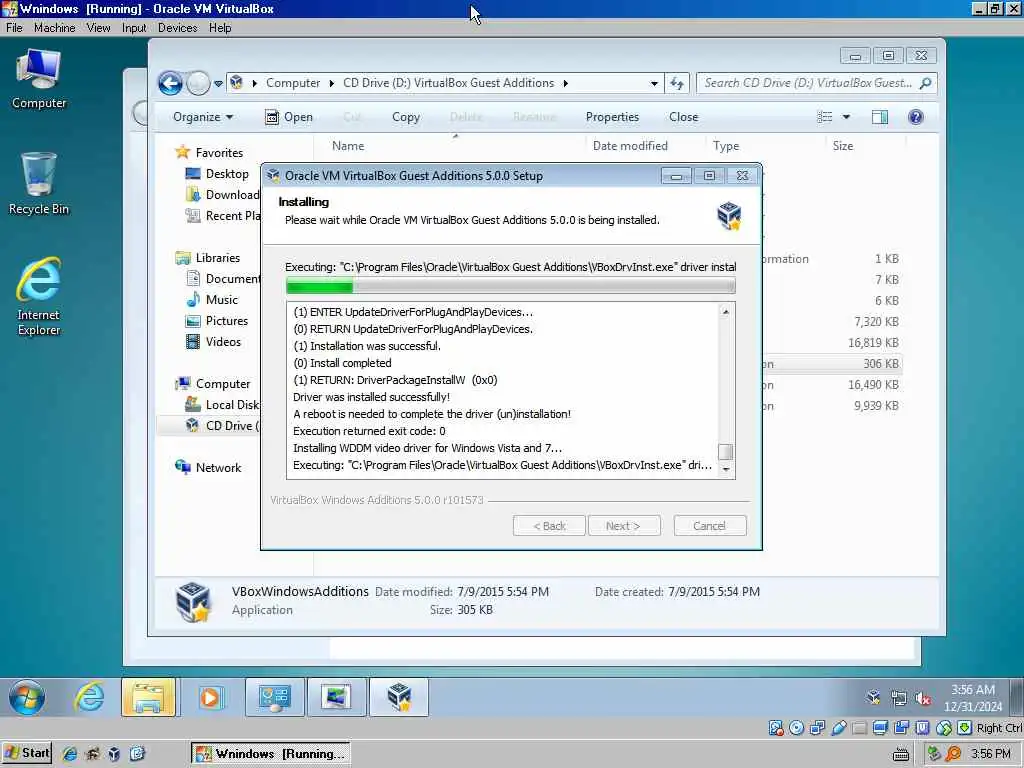Image resolution: width=1024 pixels, height=768 pixels.
Task: Click the VirtualBox shared folders status icon
Action: pyautogui.click(x=859, y=728)
